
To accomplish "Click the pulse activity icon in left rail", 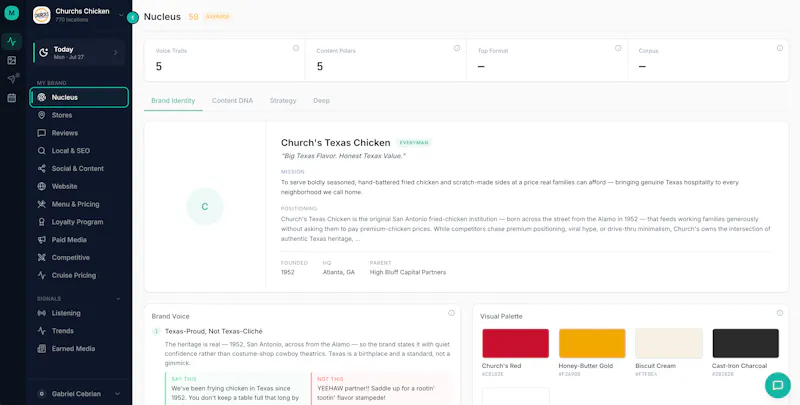I will (12, 42).
